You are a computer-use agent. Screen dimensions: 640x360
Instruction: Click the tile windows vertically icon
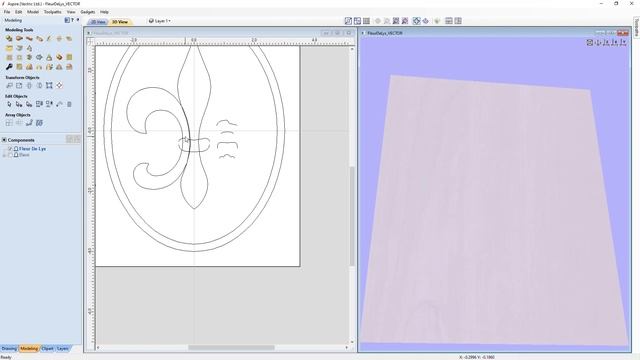click(x=458, y=21)
